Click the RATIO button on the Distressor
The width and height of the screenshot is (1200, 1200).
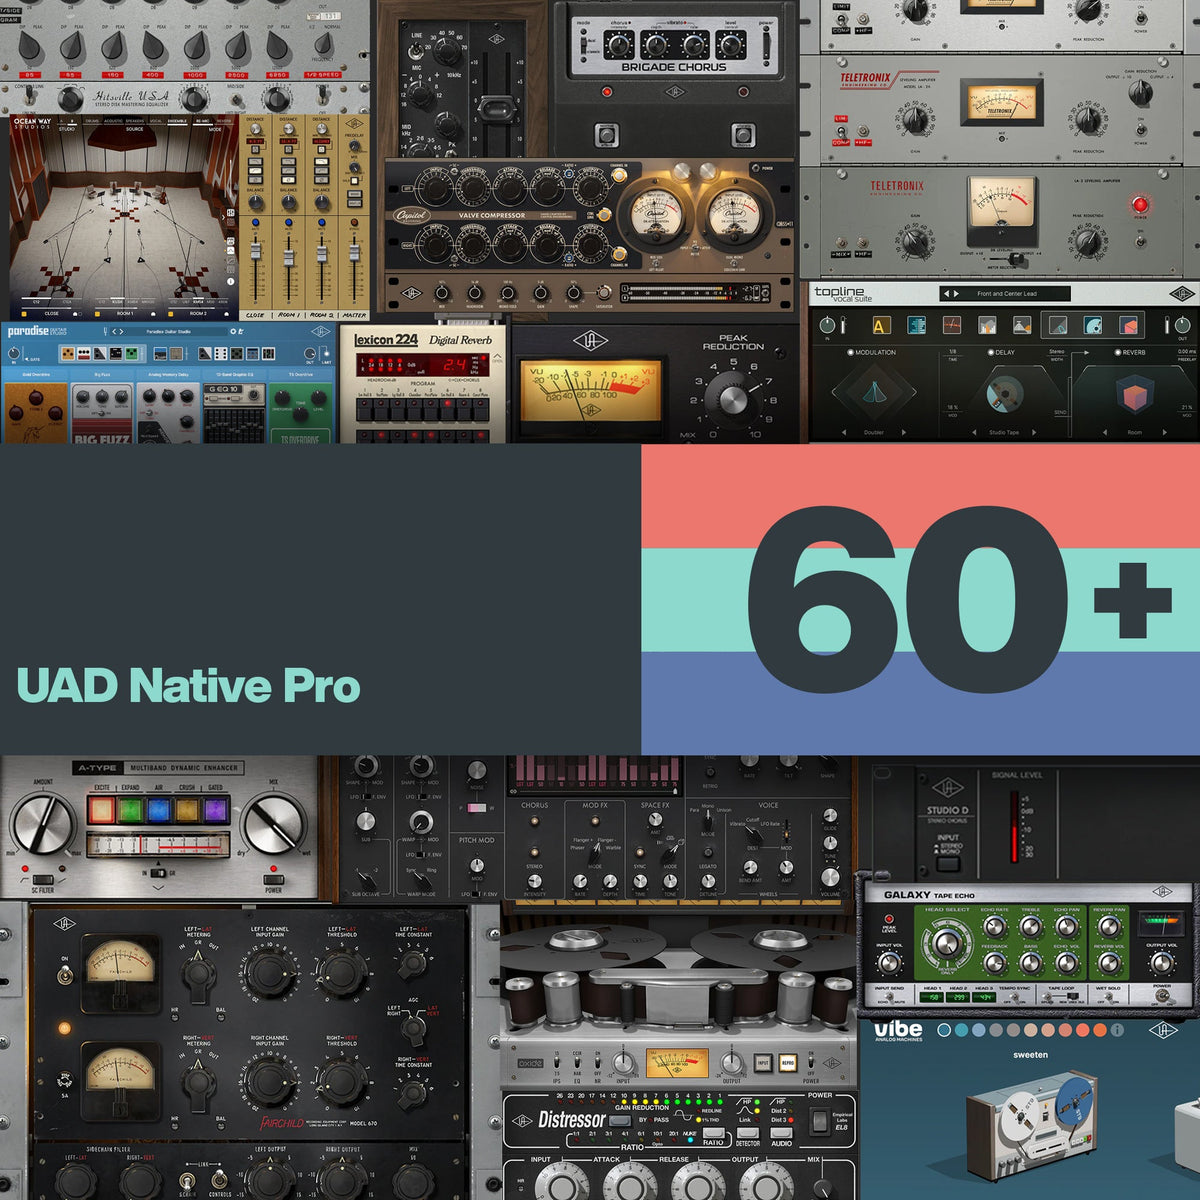[714, 1134]
